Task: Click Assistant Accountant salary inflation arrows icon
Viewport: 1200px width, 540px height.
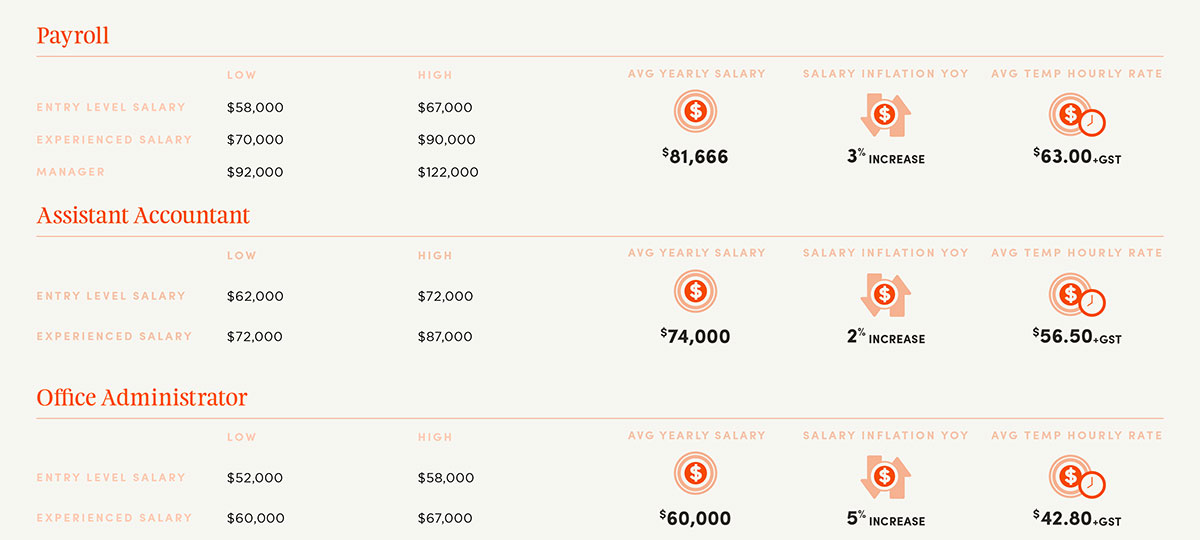Action: click(x=884, y=295)
